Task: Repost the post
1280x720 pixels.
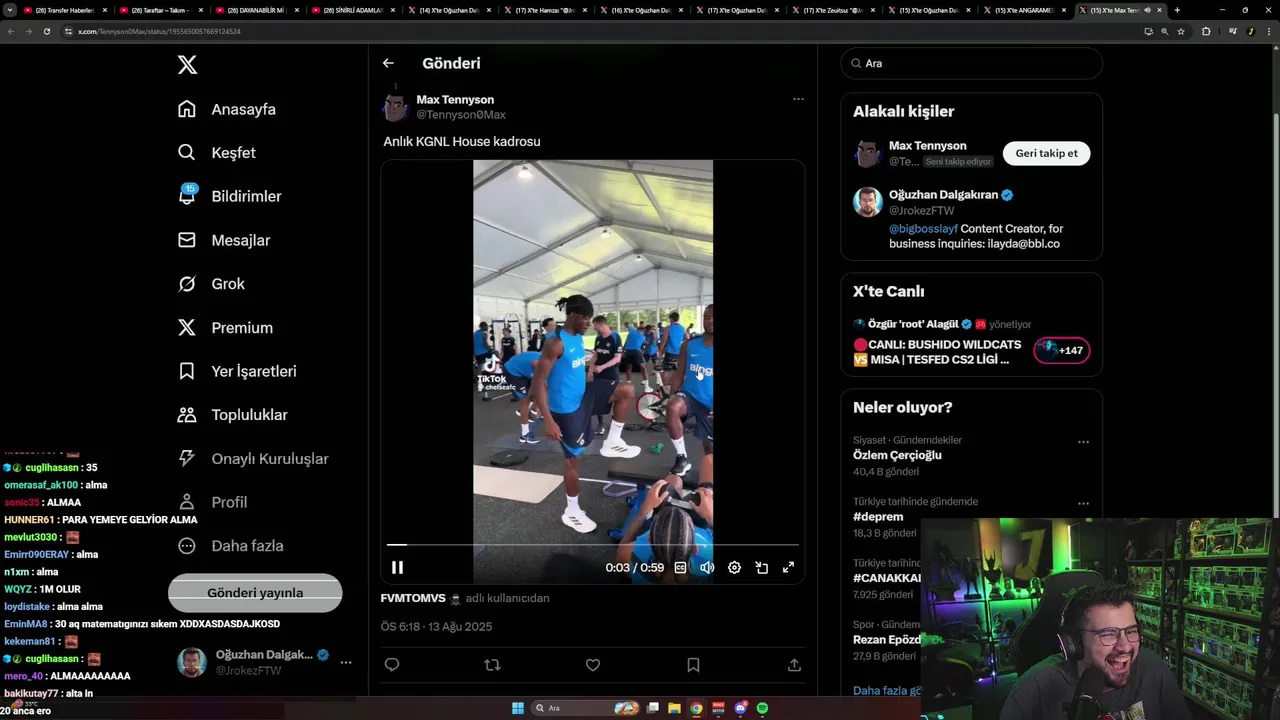Action: [x=492, y=664]
